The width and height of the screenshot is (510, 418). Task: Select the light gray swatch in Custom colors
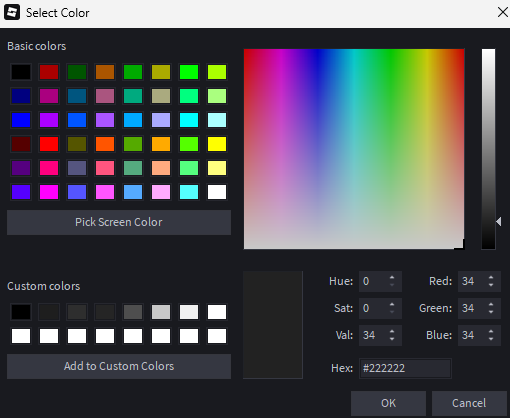pos(161,312)
